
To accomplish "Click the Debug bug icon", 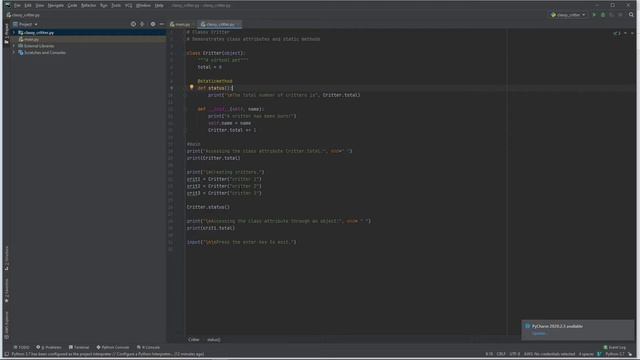I will 603,15.
